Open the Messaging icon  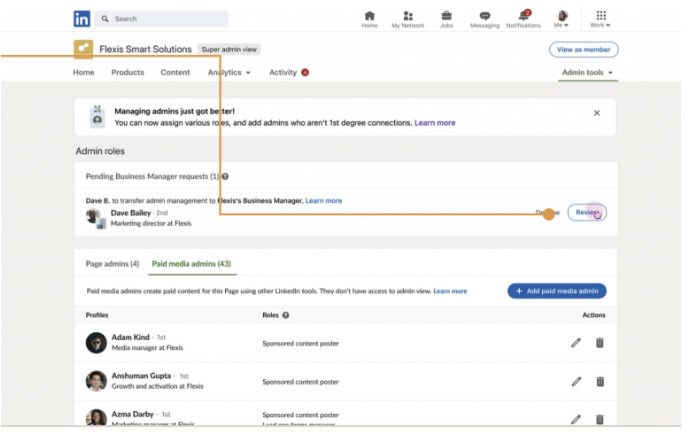484,16
